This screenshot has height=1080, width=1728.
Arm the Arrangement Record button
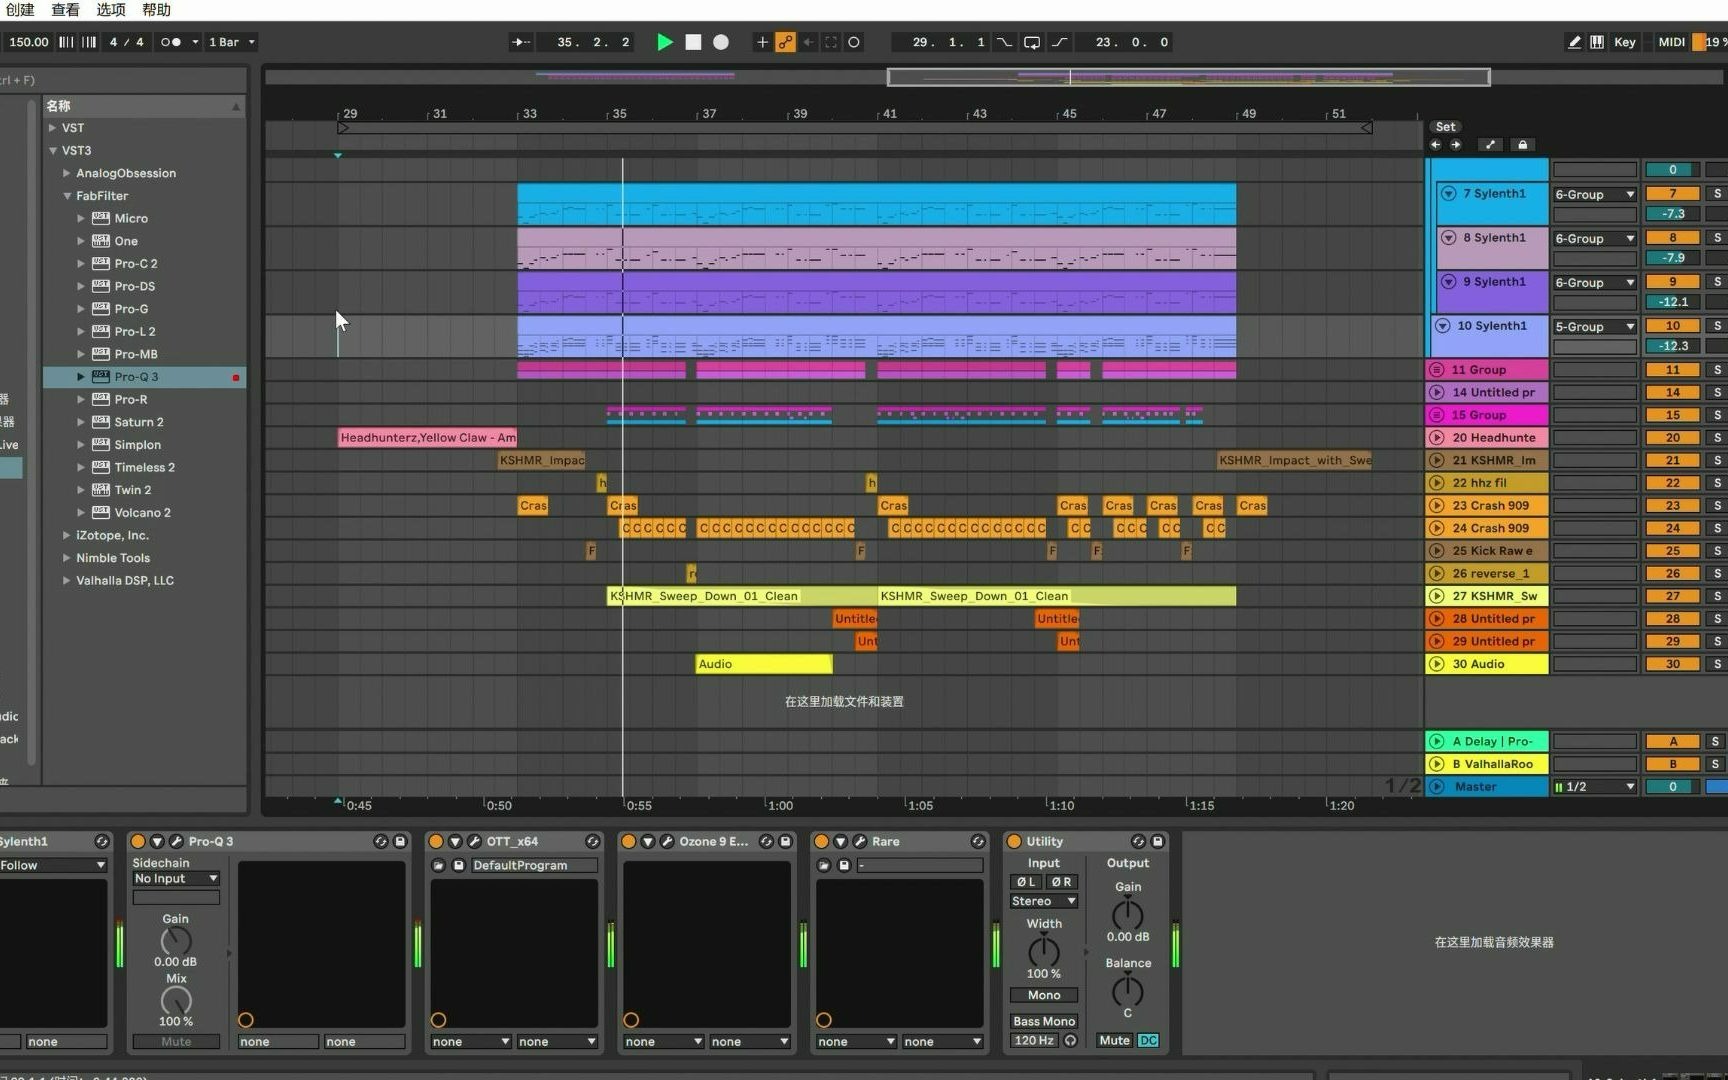pyautogui.click(x=721, y=42)
